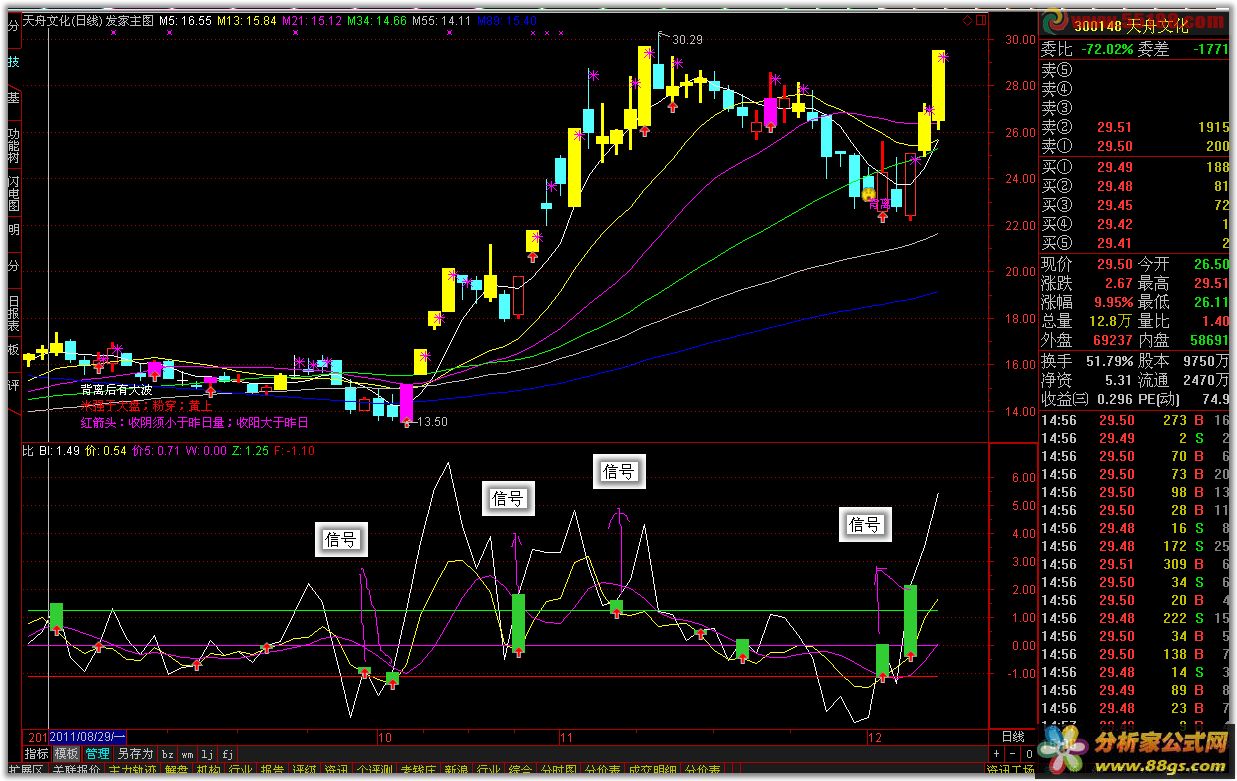Click the 委比 -72.02% value
The image size is (1237, 781).
tap(1105, 49)
